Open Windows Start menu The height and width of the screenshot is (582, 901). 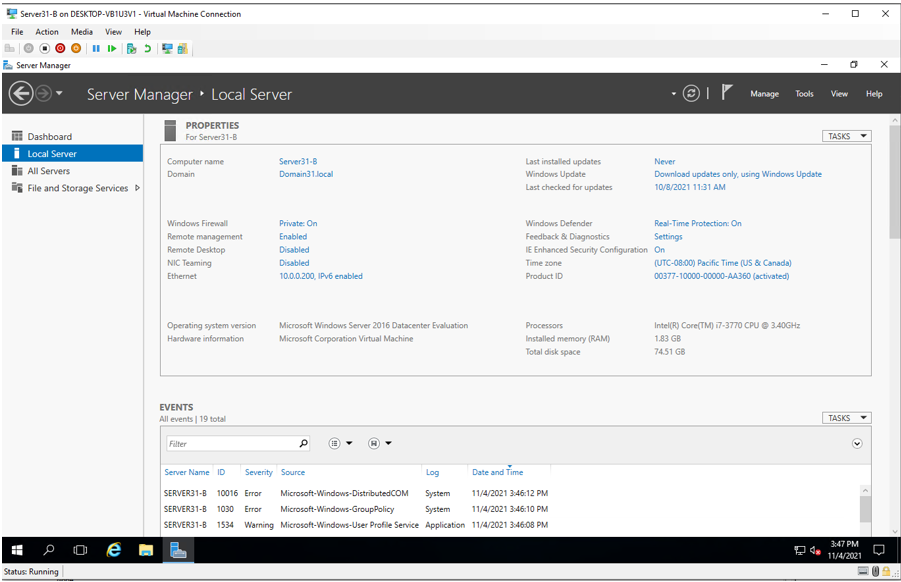(17, 550)
